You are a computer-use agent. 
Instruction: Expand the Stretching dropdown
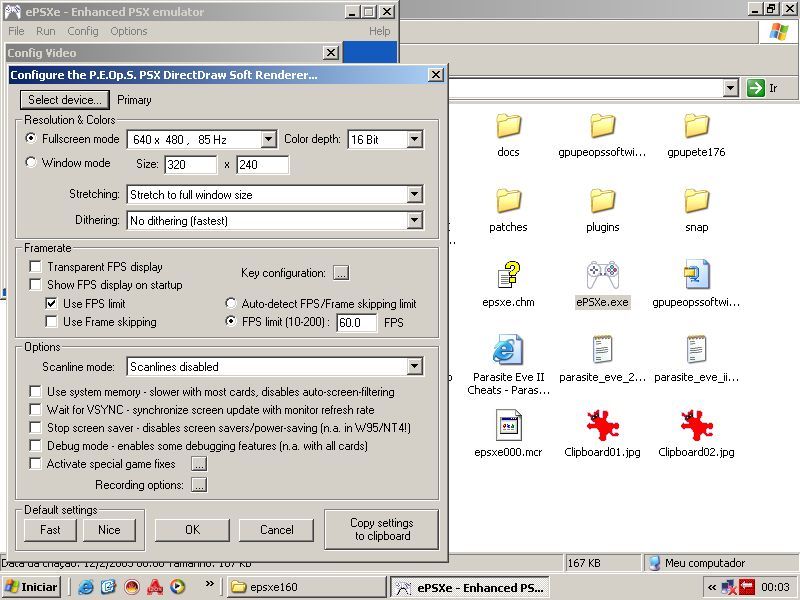click(x=414, y=194)
